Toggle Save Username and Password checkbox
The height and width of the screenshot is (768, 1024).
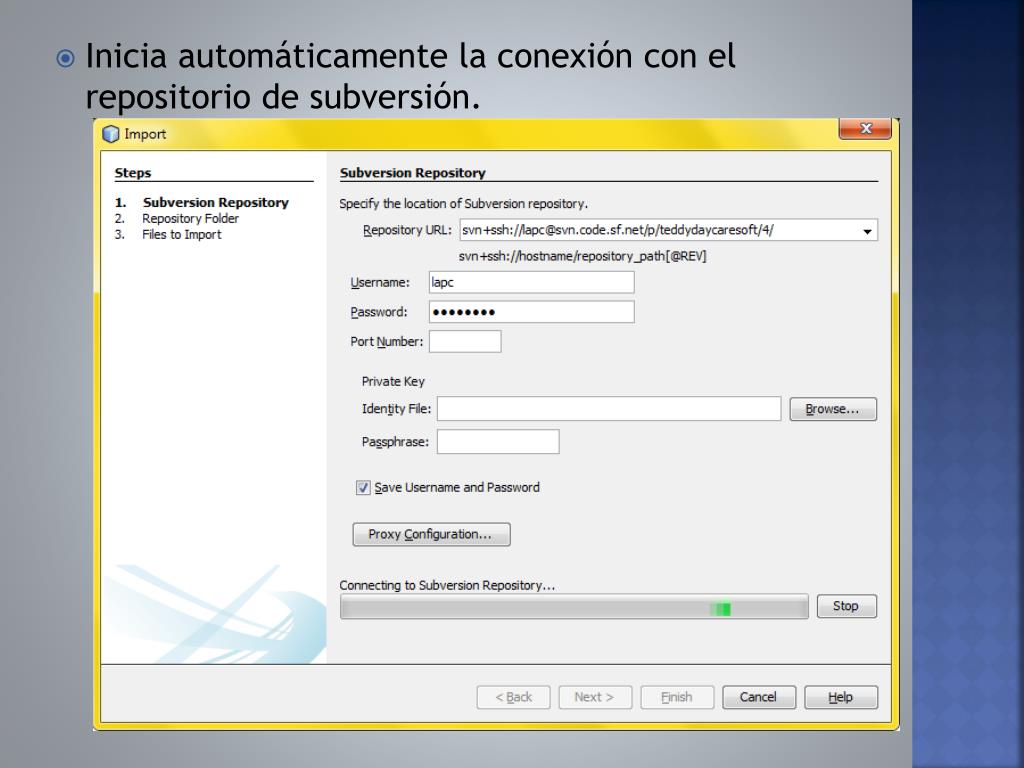[363, 487]
